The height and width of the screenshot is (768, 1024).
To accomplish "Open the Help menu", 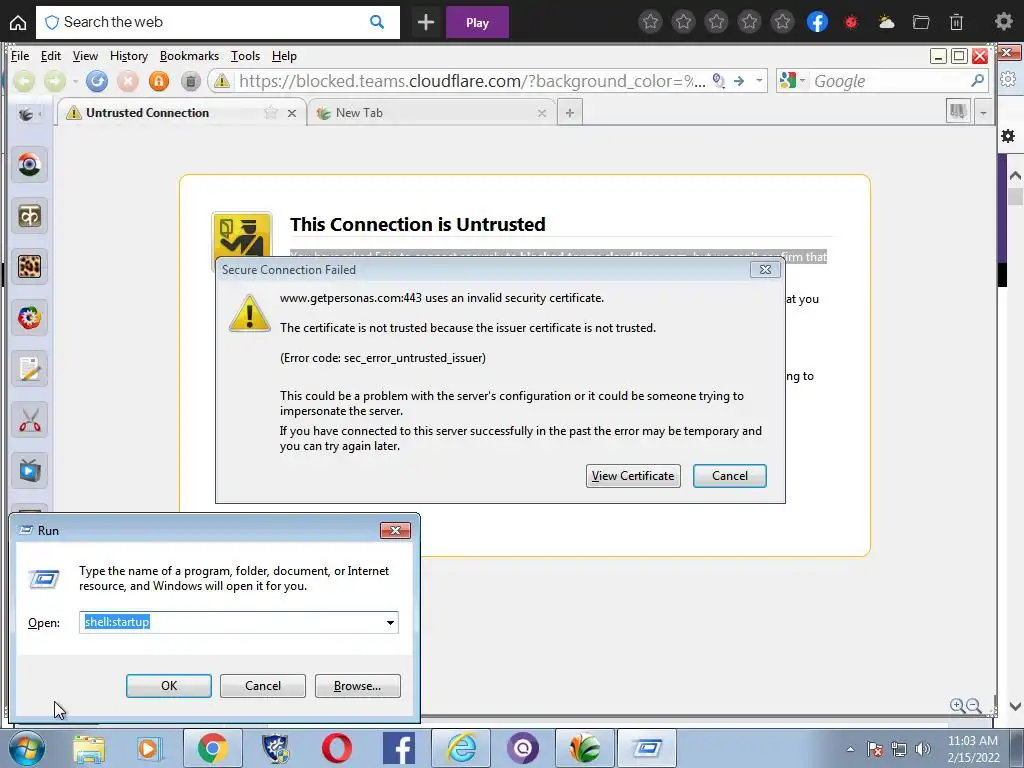I will tap(284, 56).
